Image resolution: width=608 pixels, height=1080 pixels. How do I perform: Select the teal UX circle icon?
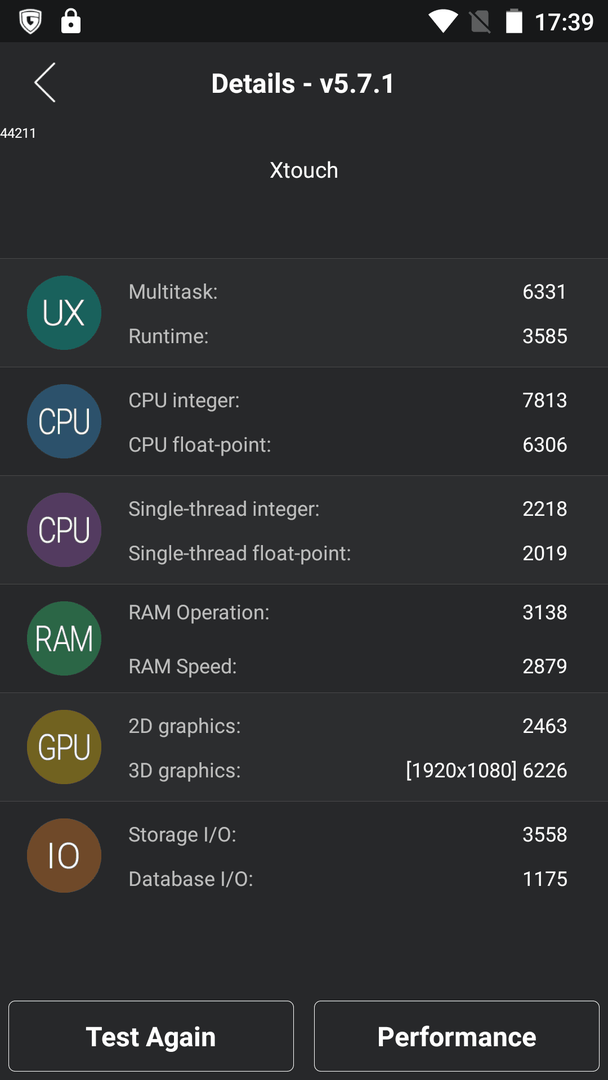tap(64, 313)
